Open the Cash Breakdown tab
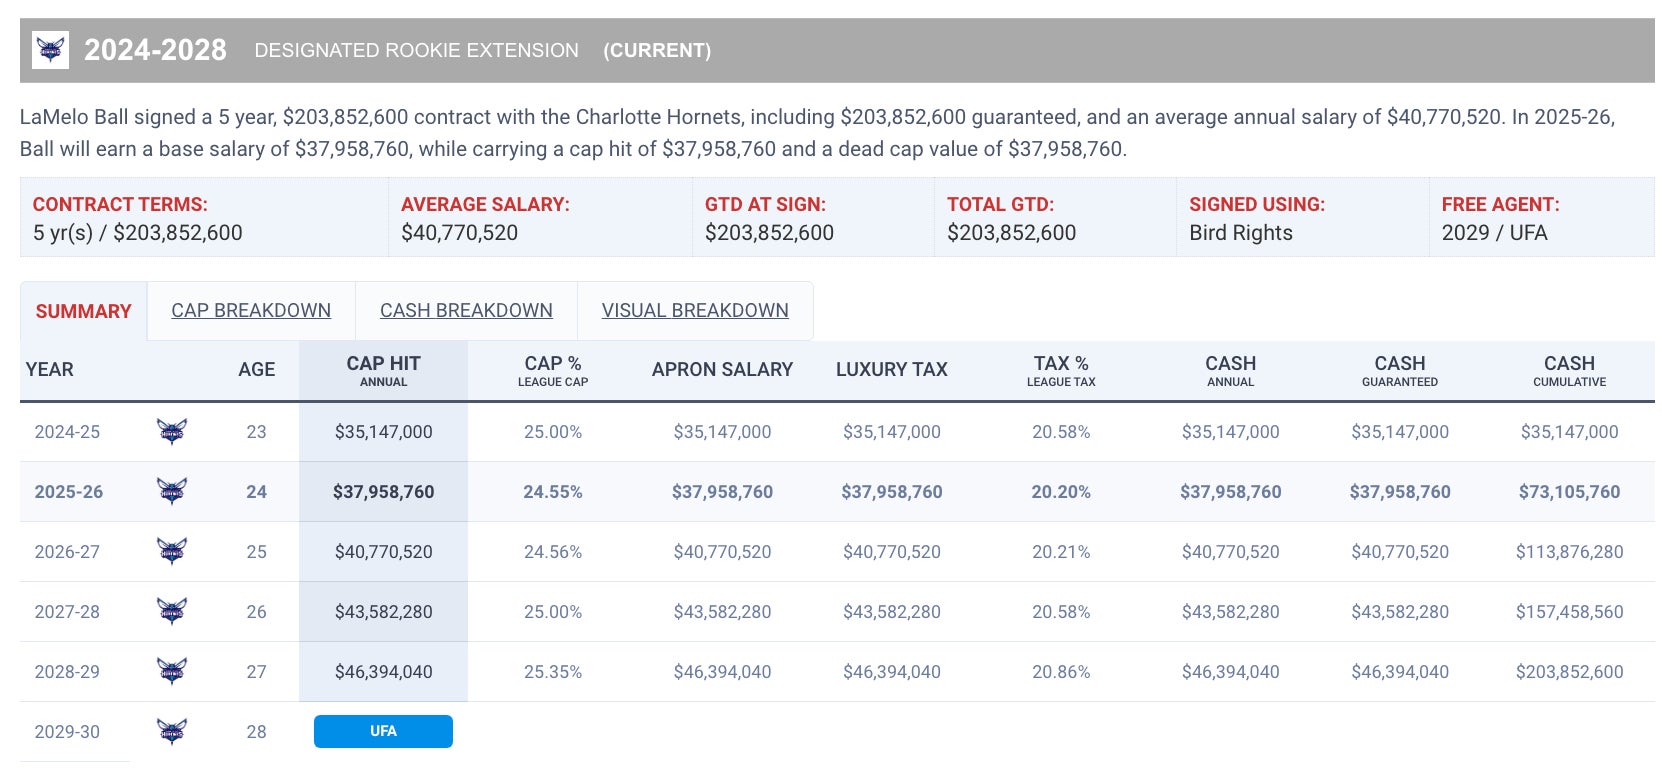 [466, 311]
